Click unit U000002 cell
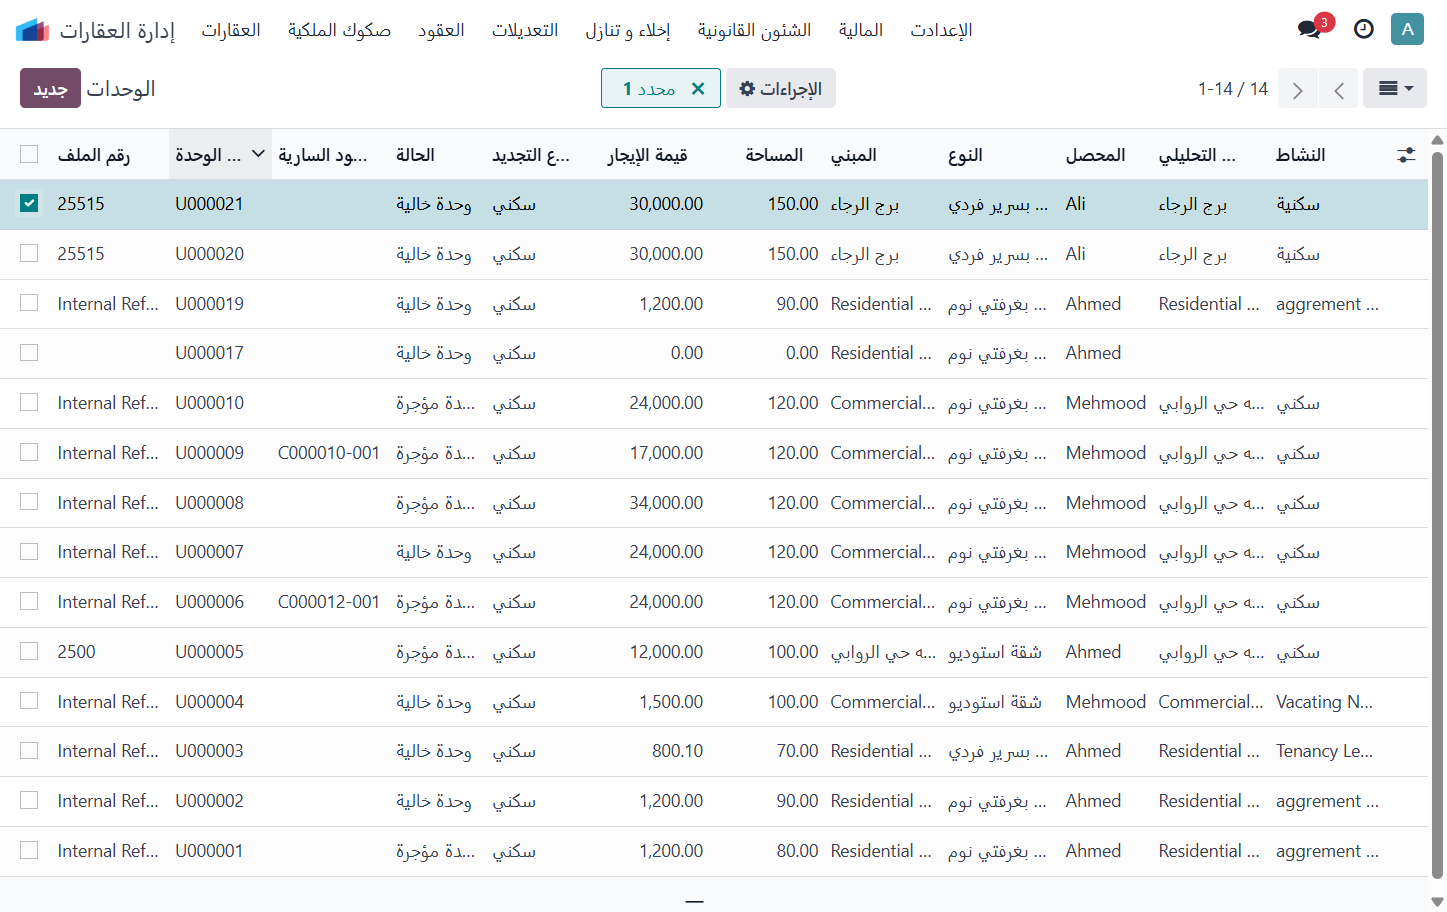The image size is (1447, 912). (209, 801)
